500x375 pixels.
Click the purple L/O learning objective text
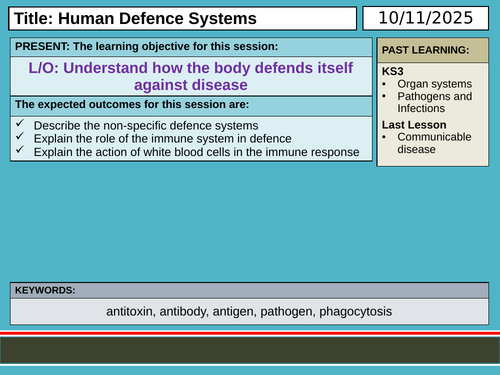click(191, 76)
